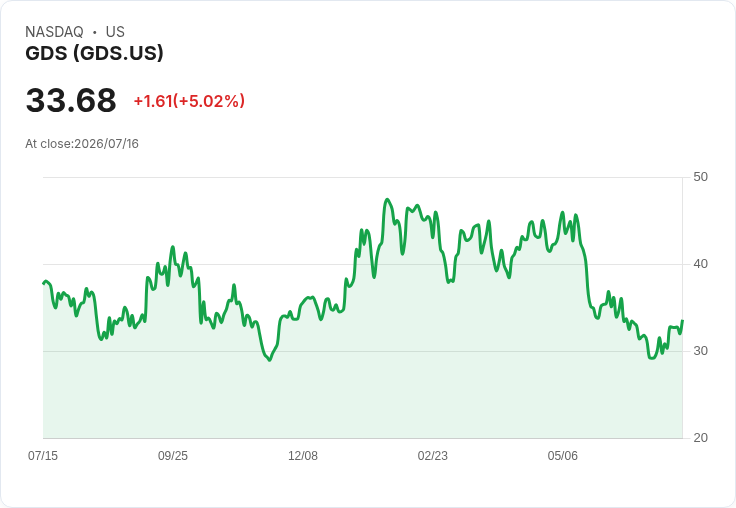Screen dimensions: 736x508
Task: Click the 07/15 date axis label
Action: point(43,456)
